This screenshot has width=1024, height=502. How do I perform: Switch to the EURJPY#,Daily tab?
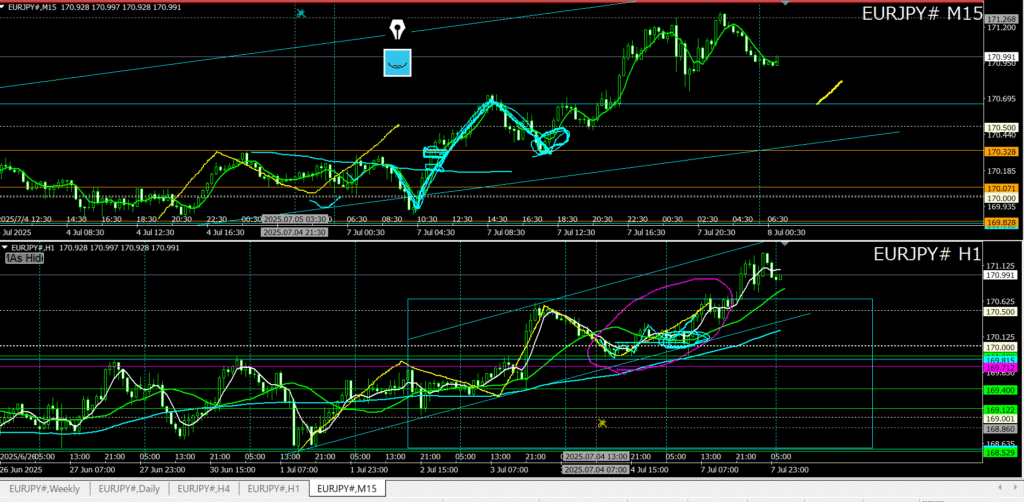tap(130, 489)
